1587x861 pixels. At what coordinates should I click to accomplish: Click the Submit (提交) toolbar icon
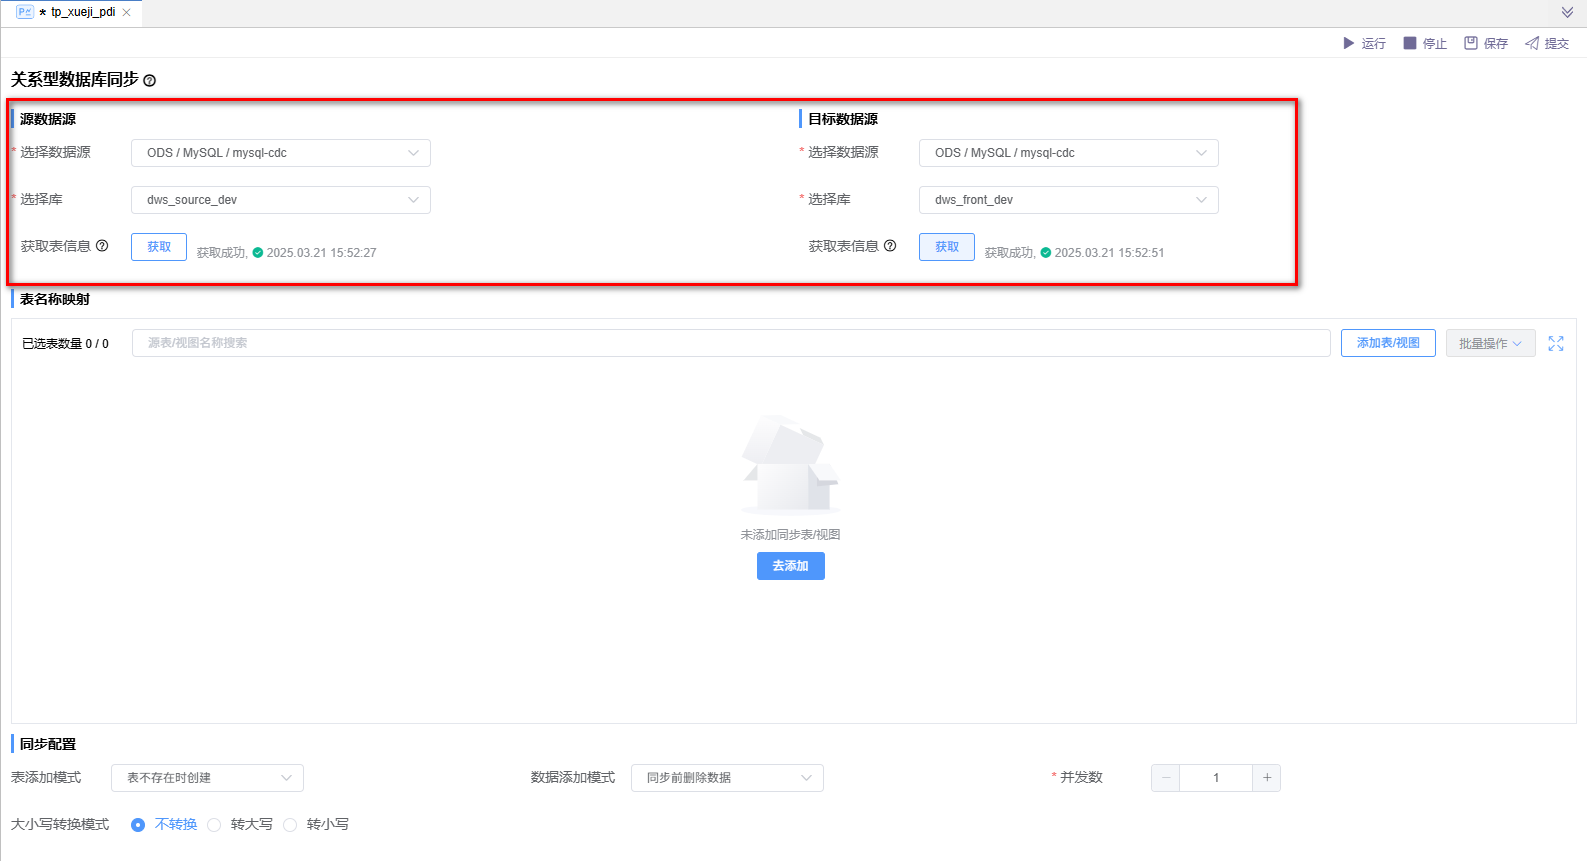tap(1532, 43)
